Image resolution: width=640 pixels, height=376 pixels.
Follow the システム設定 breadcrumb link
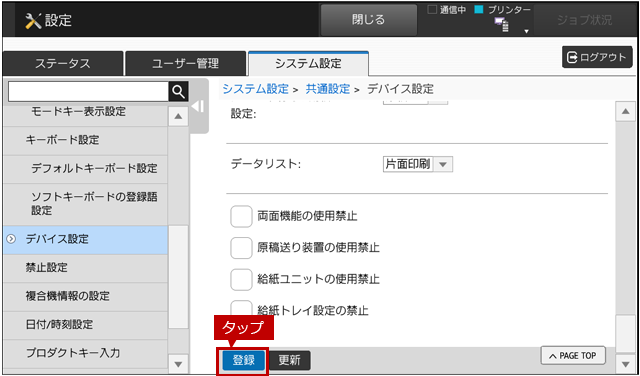(256, 89)
